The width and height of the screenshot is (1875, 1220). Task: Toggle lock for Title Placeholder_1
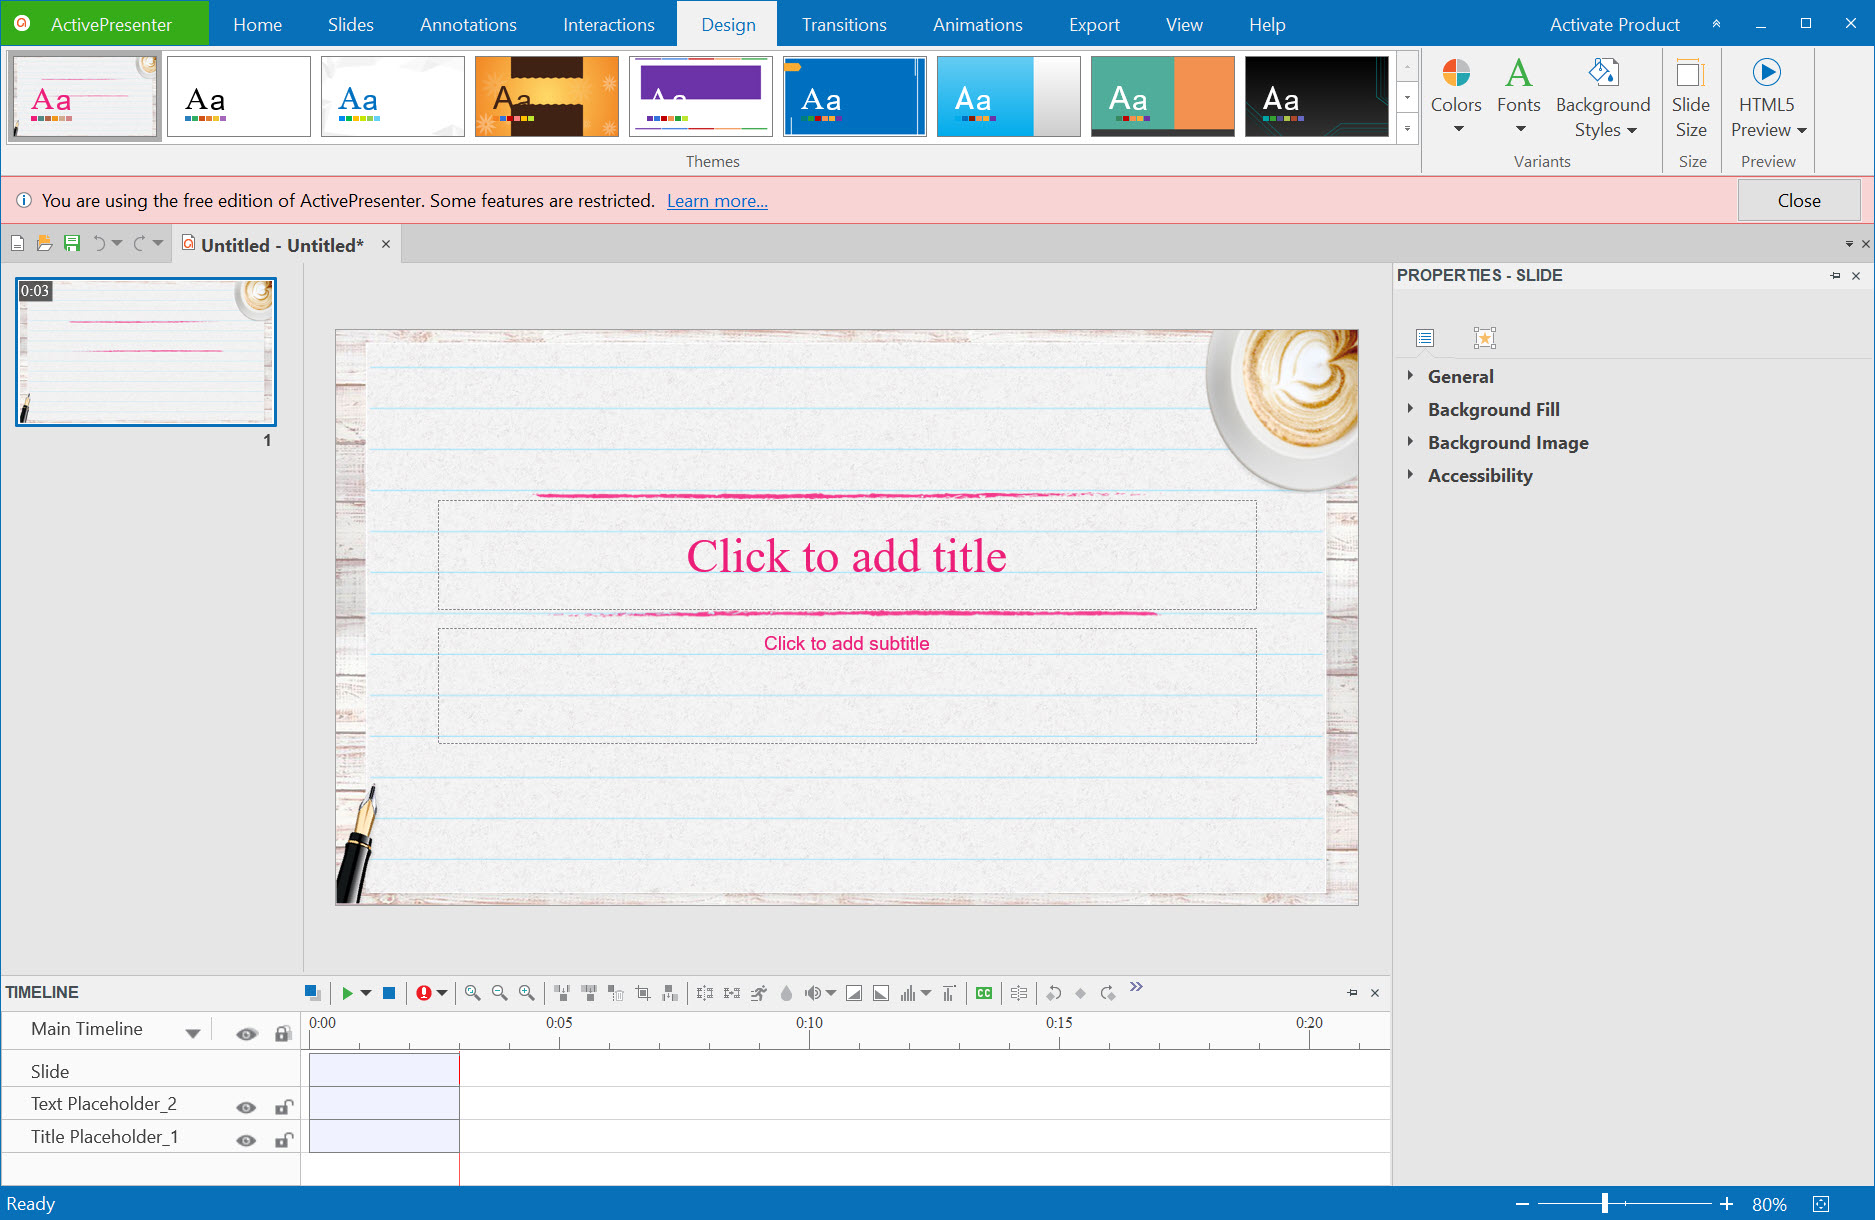(284, 1140)
